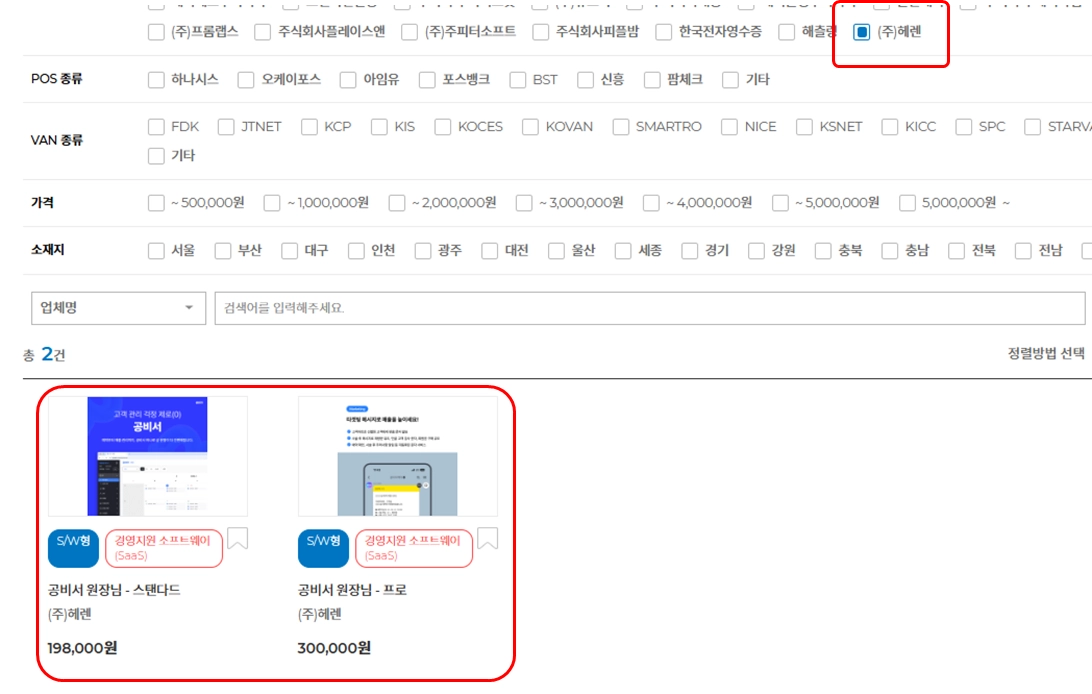This screenshot has height=694, width=1092.
Task: Select 아임유 POS type checkbox
Action: coord(348,80)
